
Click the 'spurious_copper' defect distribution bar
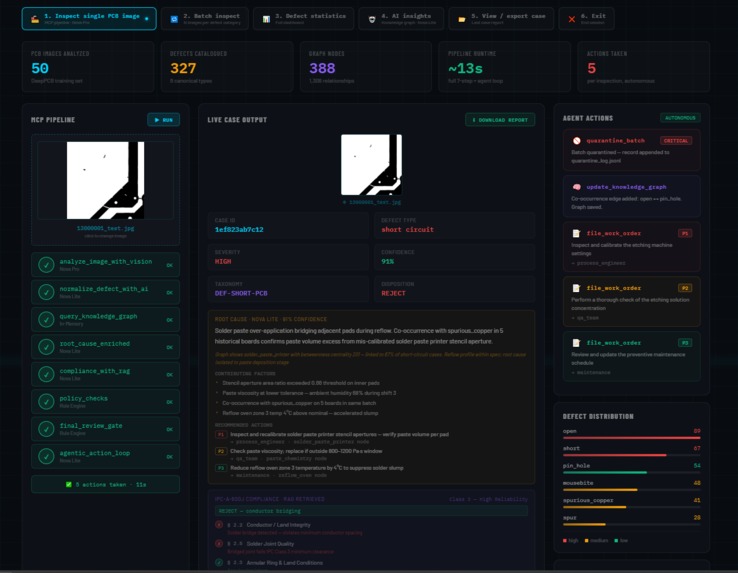coord(632,507)
